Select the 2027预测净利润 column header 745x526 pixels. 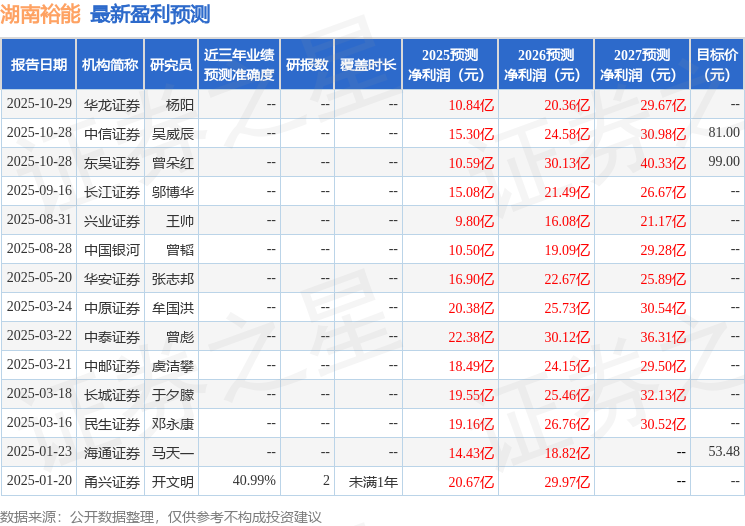642,64
